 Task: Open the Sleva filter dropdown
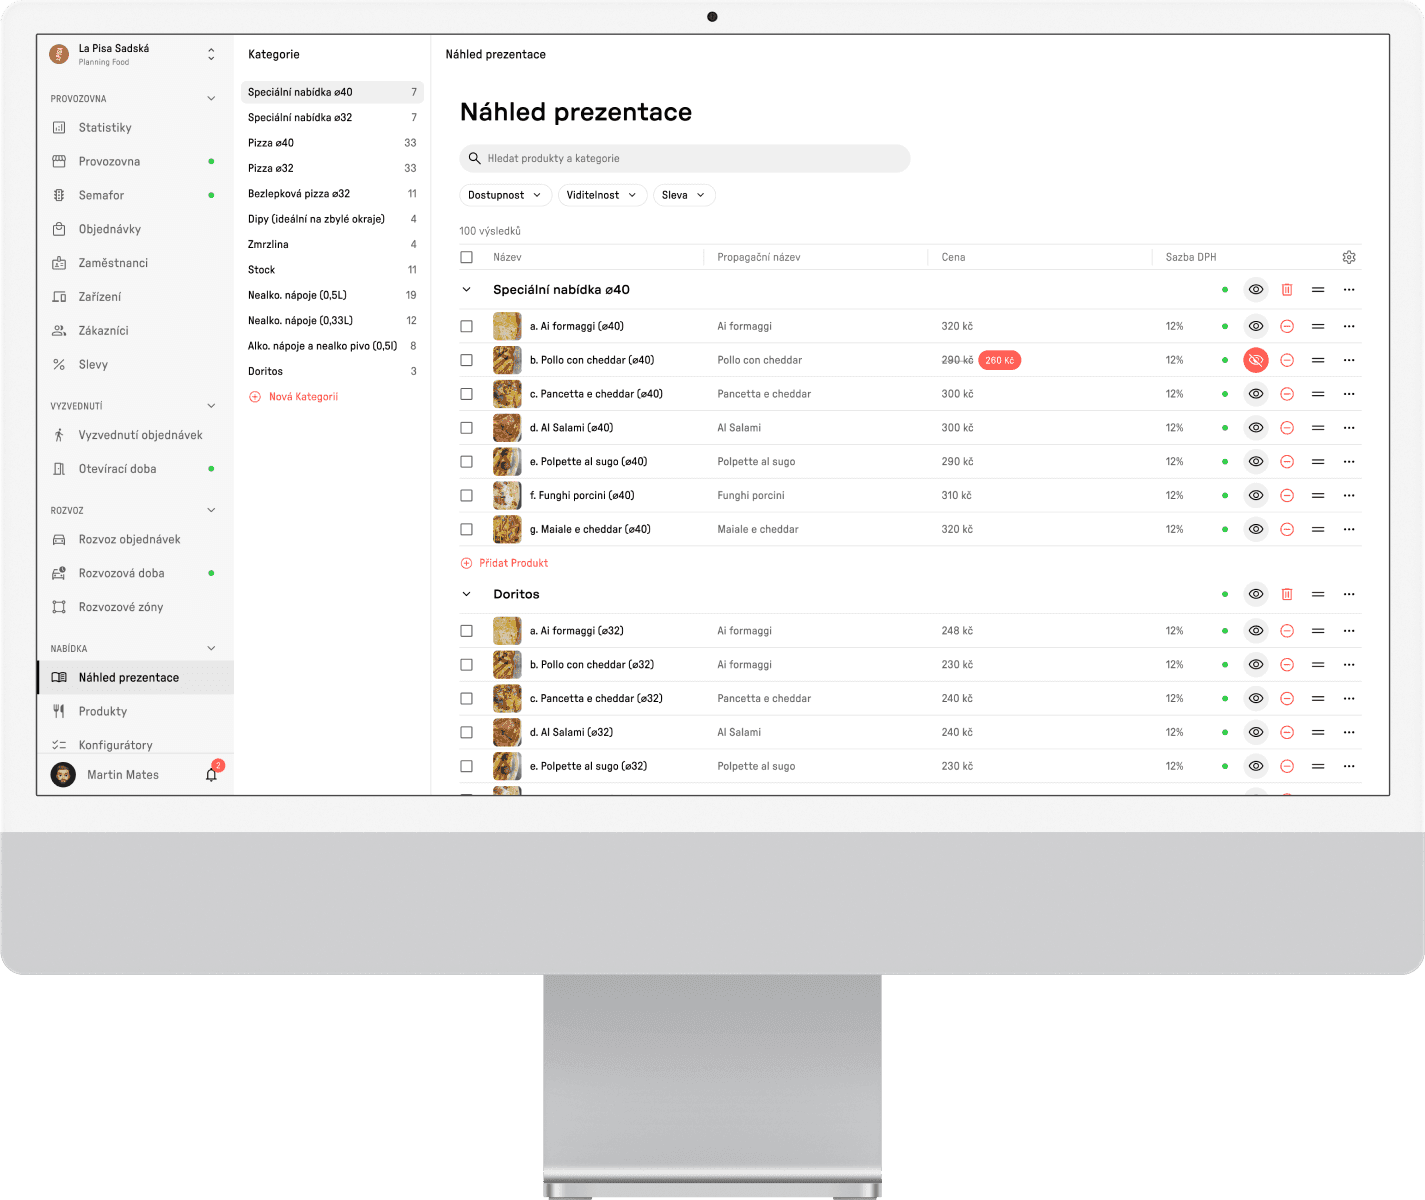(x=684, y=195)
